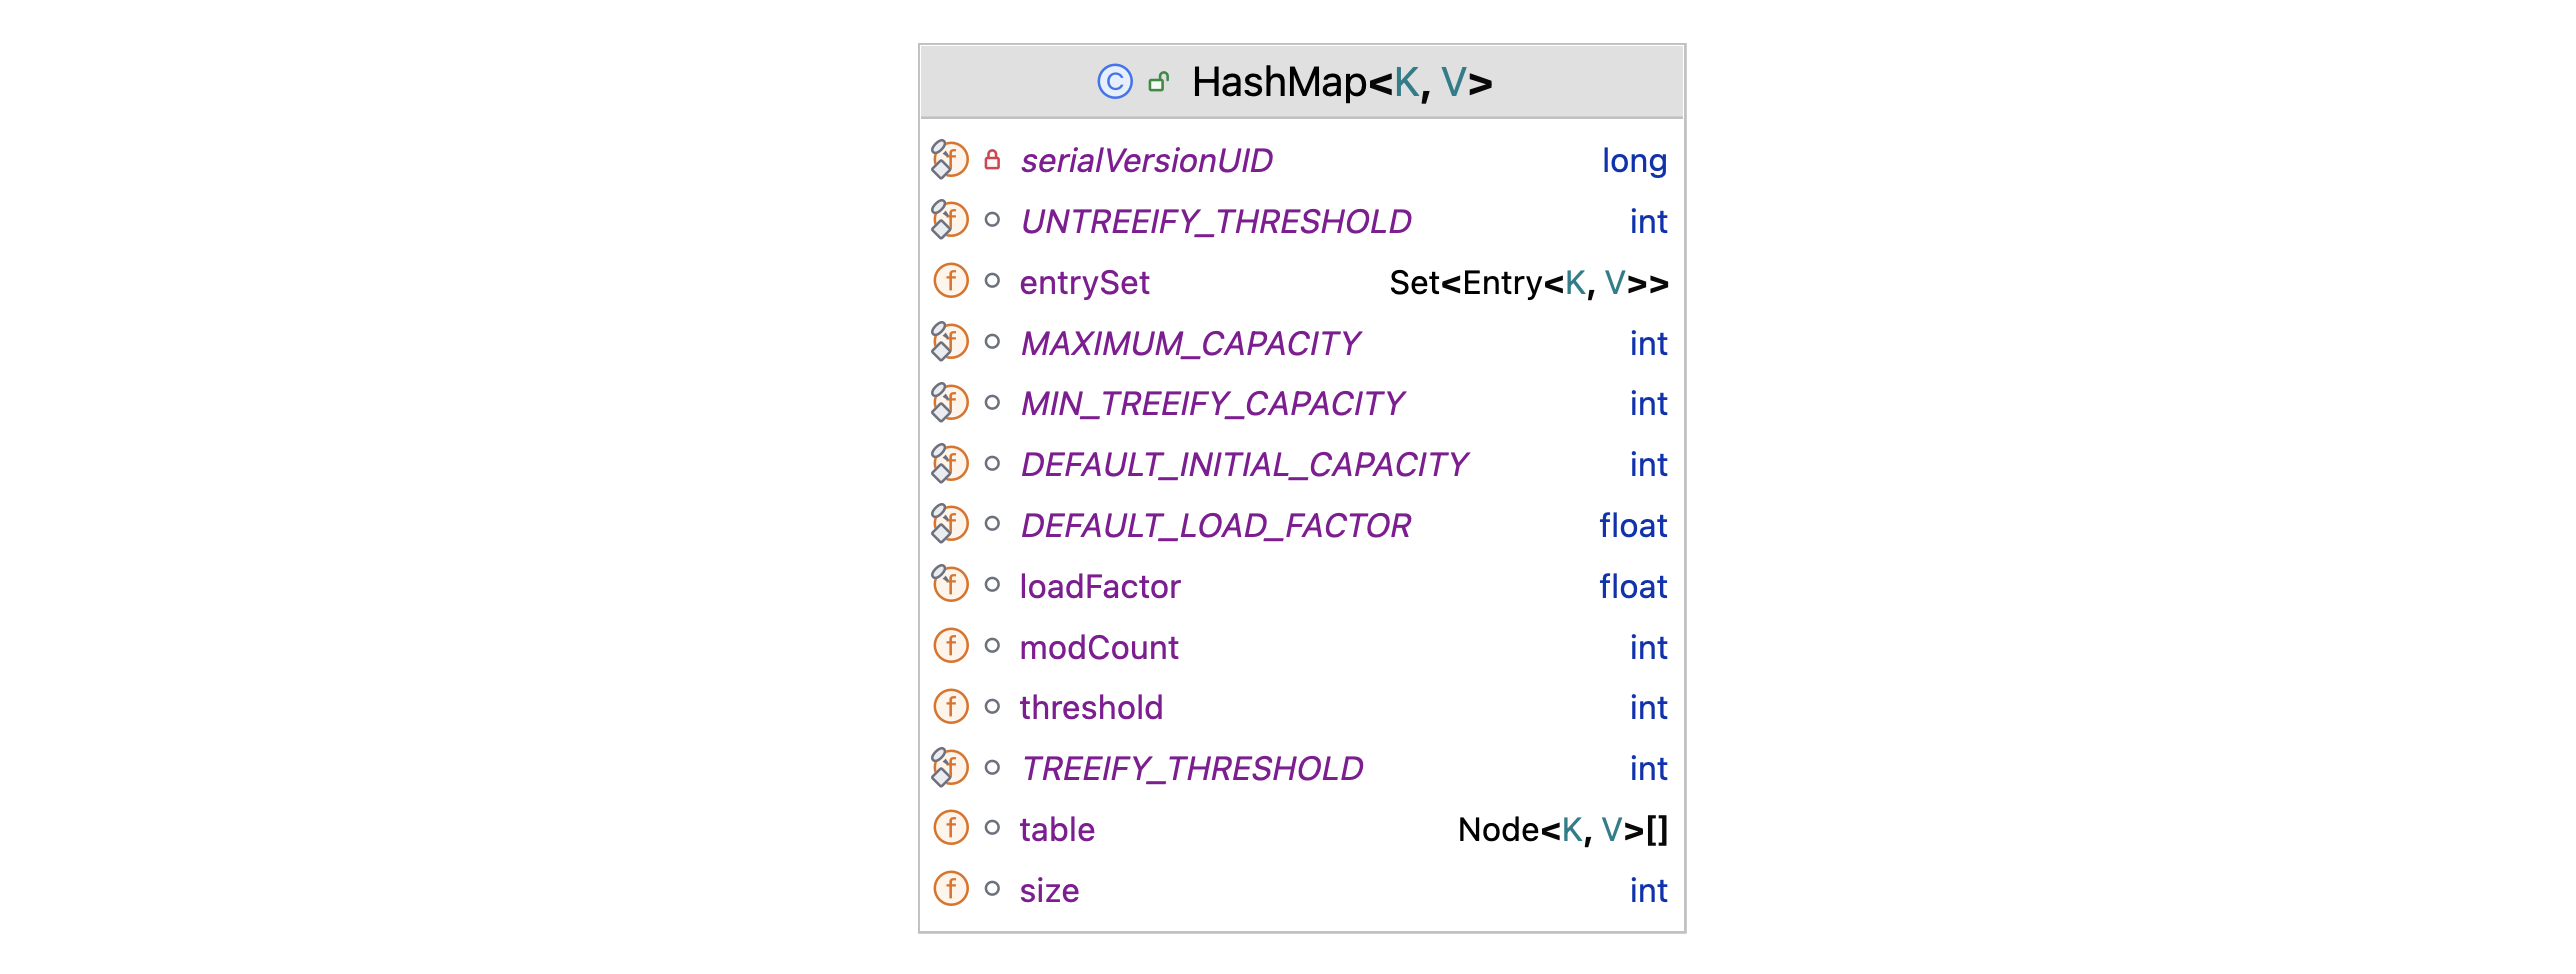Click the static field icon beside UNTREEIFY_THRESHOLD
Image resolution: width=2576 pixels, height=974 pixels.
pyautogui.click(x=950, y=220)
